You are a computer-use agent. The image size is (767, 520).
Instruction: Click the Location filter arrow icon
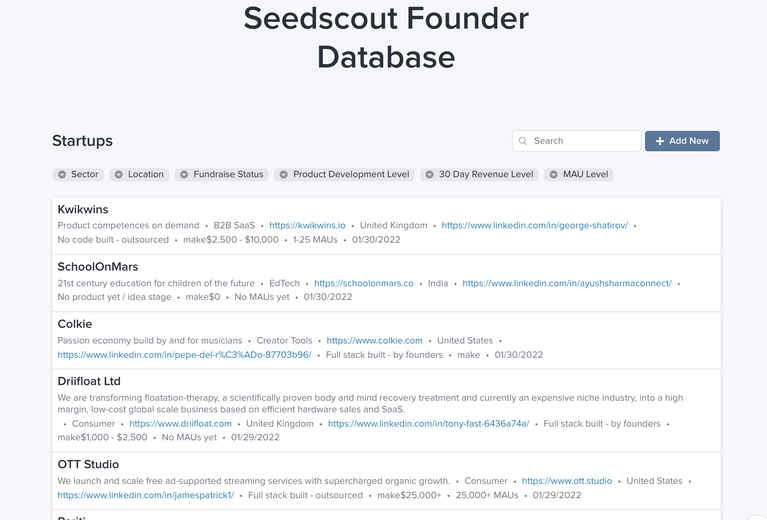pyautogui.click(x=119, y=175)
